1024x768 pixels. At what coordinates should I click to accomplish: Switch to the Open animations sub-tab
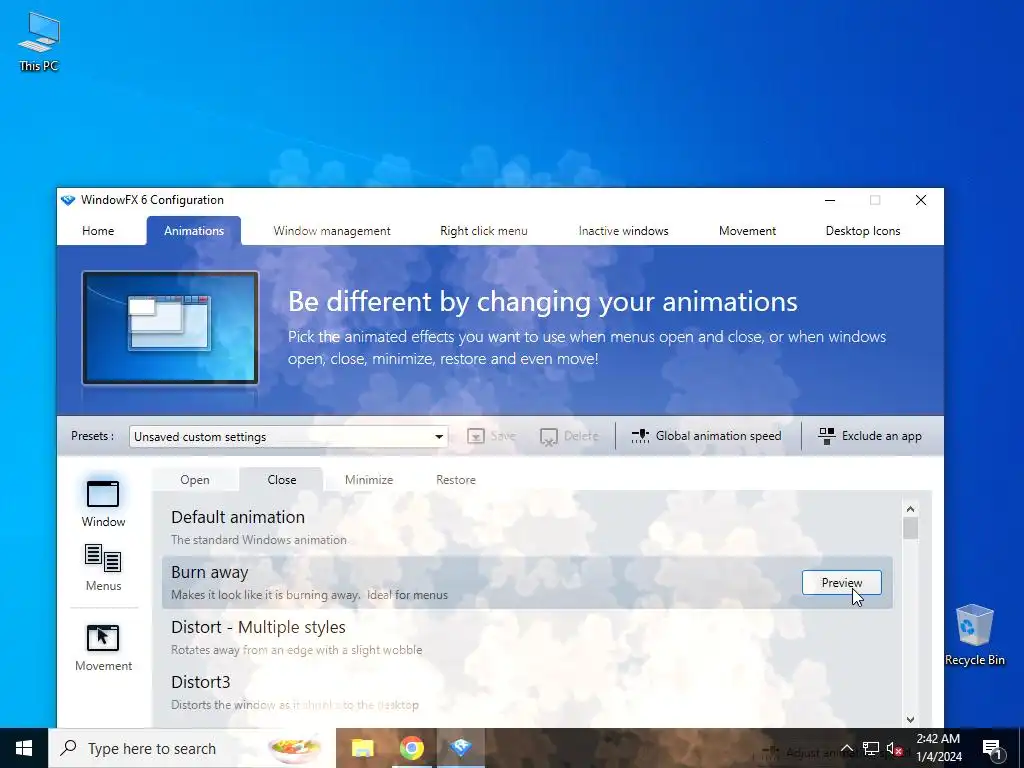[x=195, y=480]
